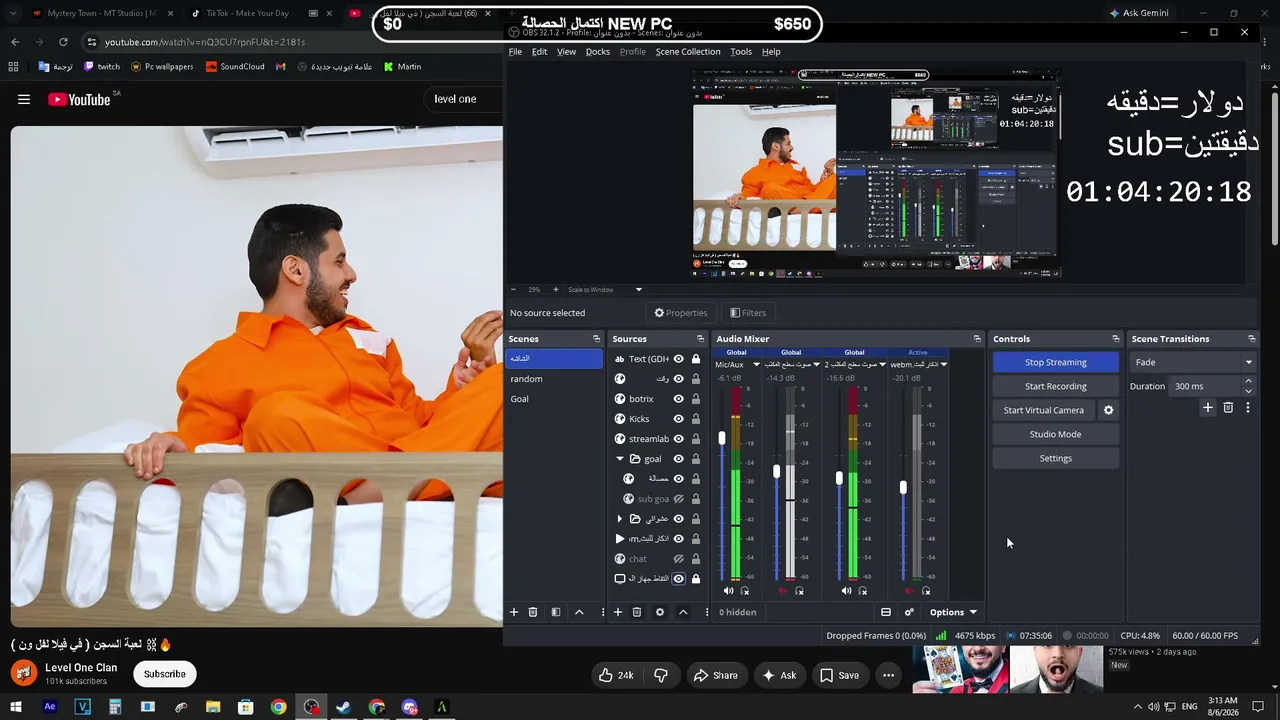Pop out the Sources dock icon
This screenshot has width=1280, height=720.
coord(700,339)
